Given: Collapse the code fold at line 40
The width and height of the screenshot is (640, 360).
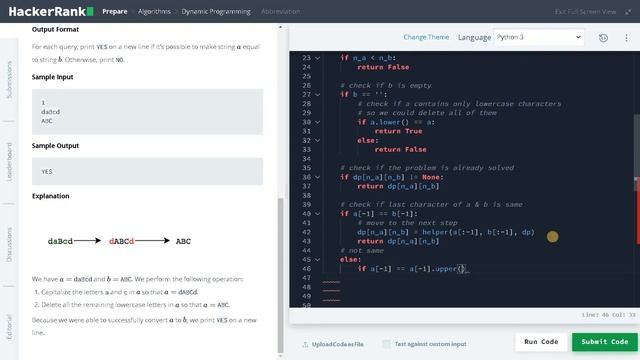Looking at the screenshot, I should (x=317, y=214).
